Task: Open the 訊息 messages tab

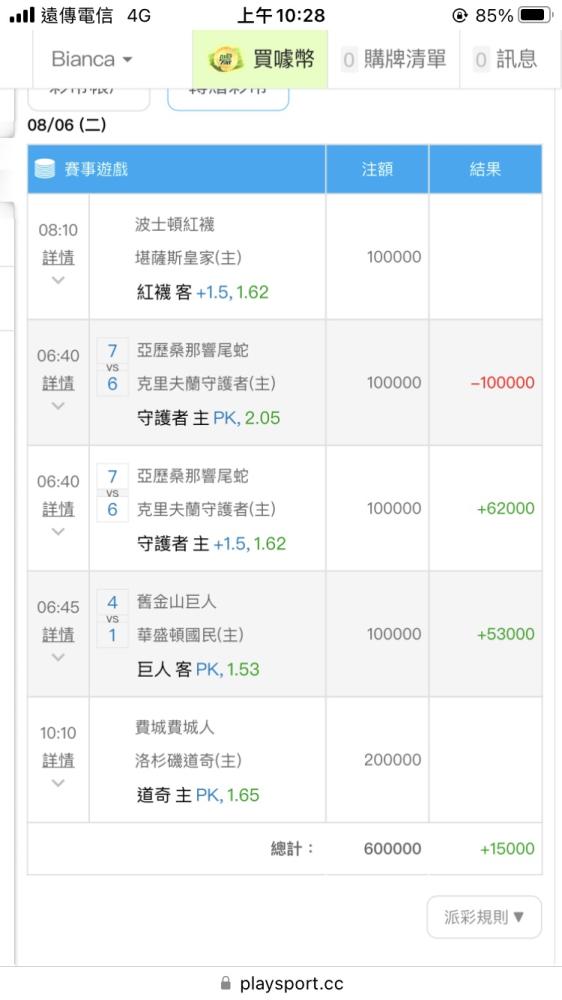Action: click(x=507, y=59)
